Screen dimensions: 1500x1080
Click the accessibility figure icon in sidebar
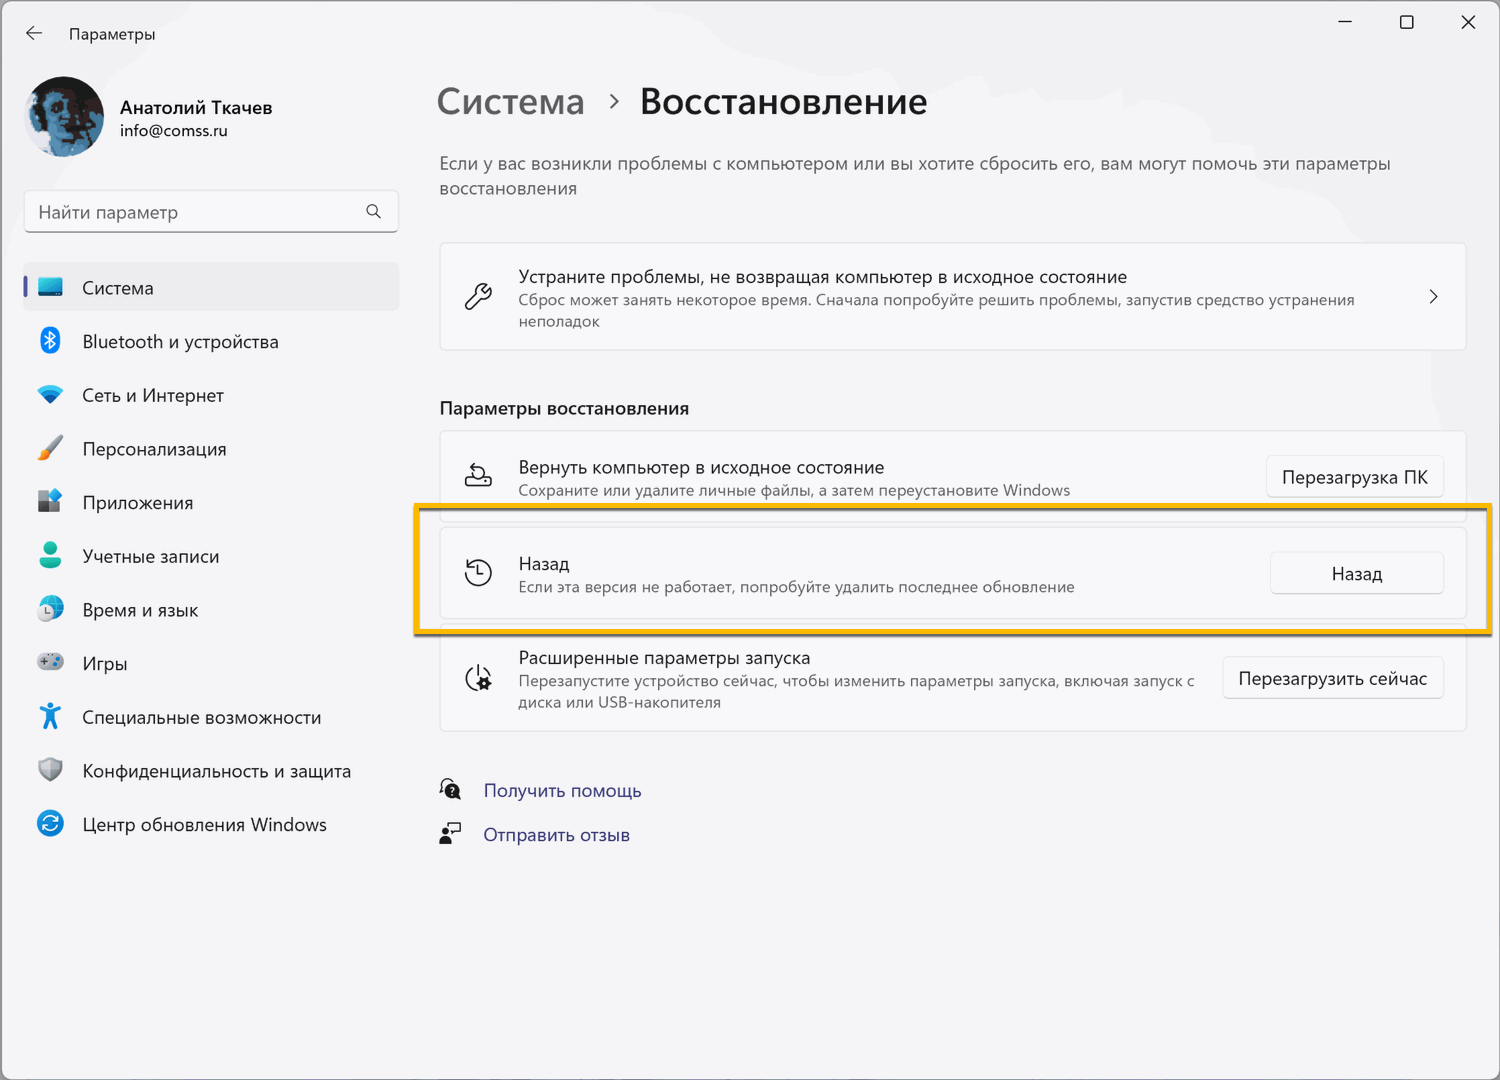click(x=50, y=716)
